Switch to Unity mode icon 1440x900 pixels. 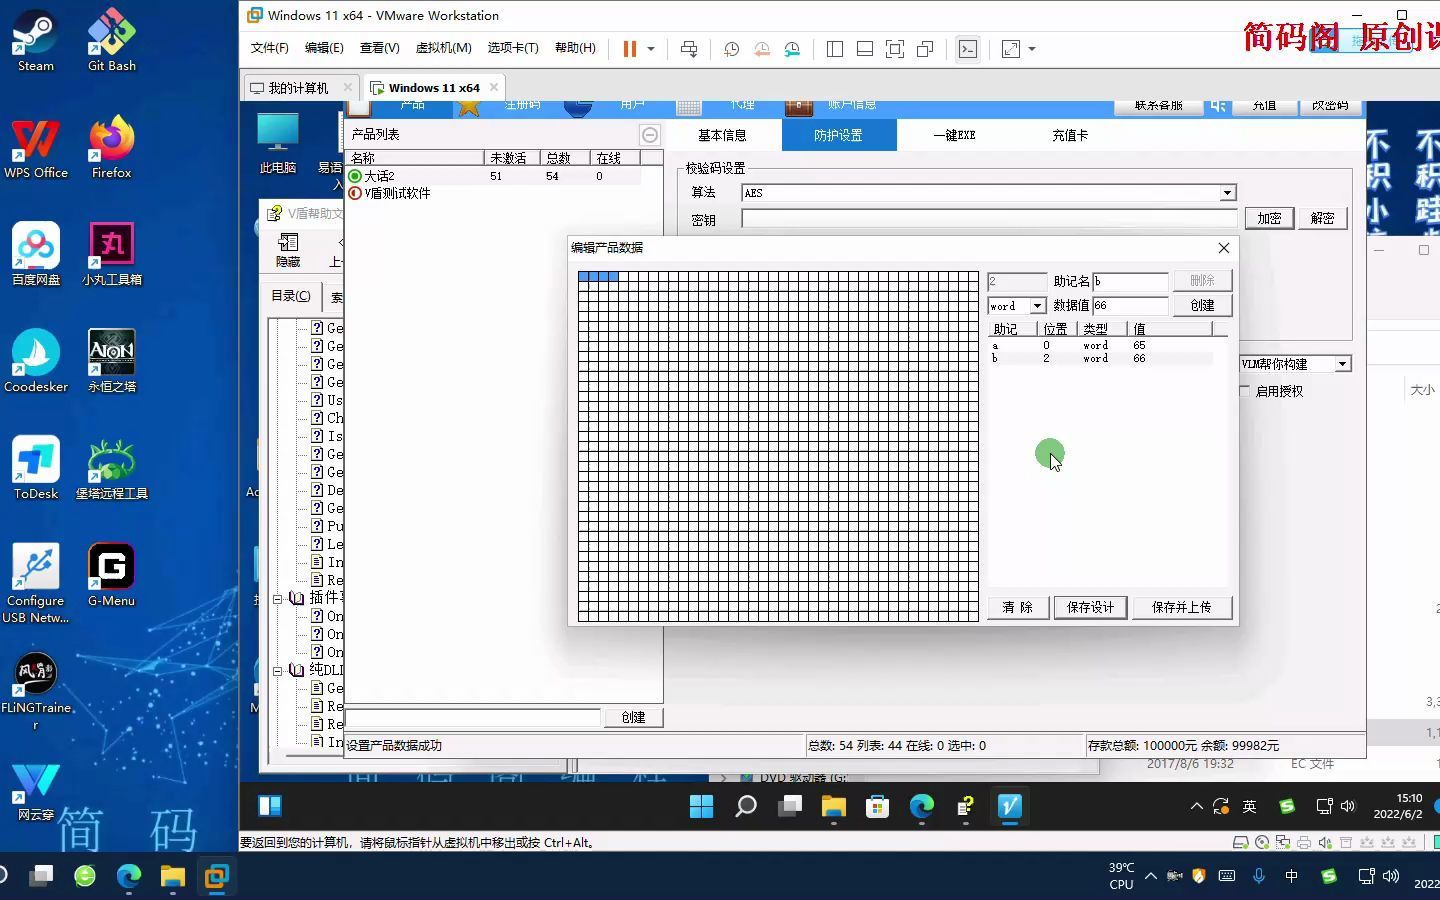tap(925, 48)
